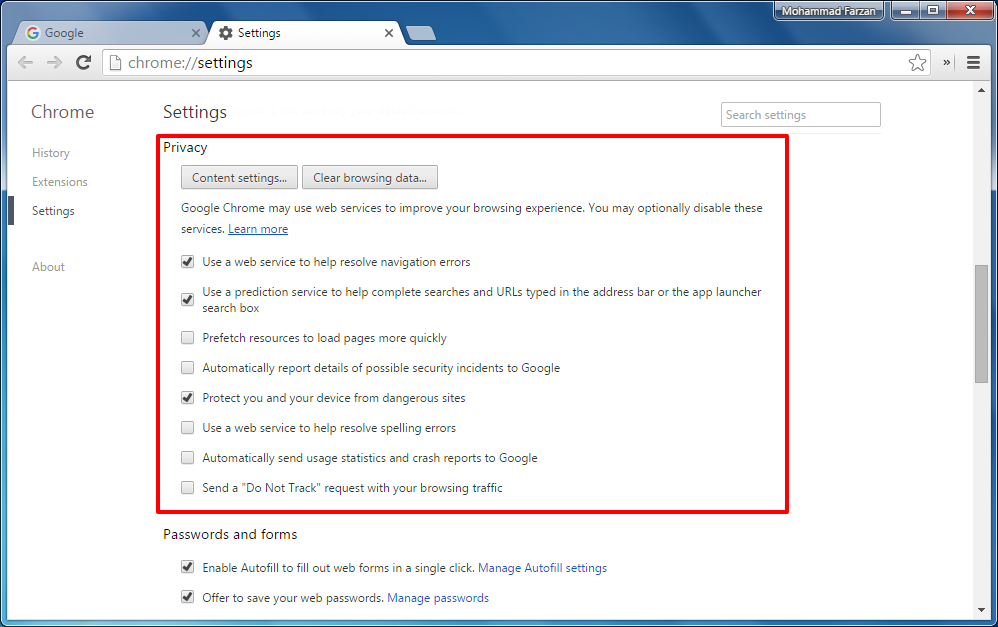
Task: Click the scrollbar down arrow
Action: (981, 610)
